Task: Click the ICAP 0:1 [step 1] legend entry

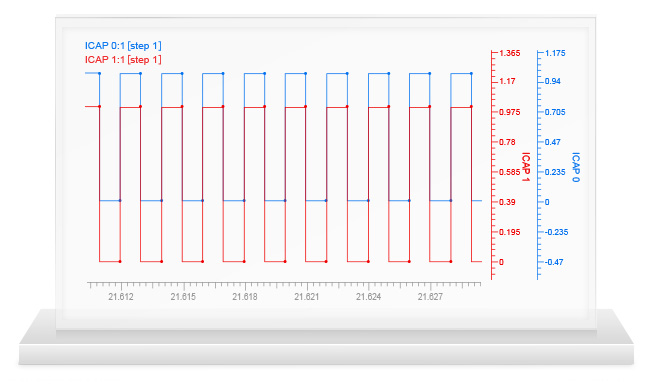Action: (x=123, y=46)
